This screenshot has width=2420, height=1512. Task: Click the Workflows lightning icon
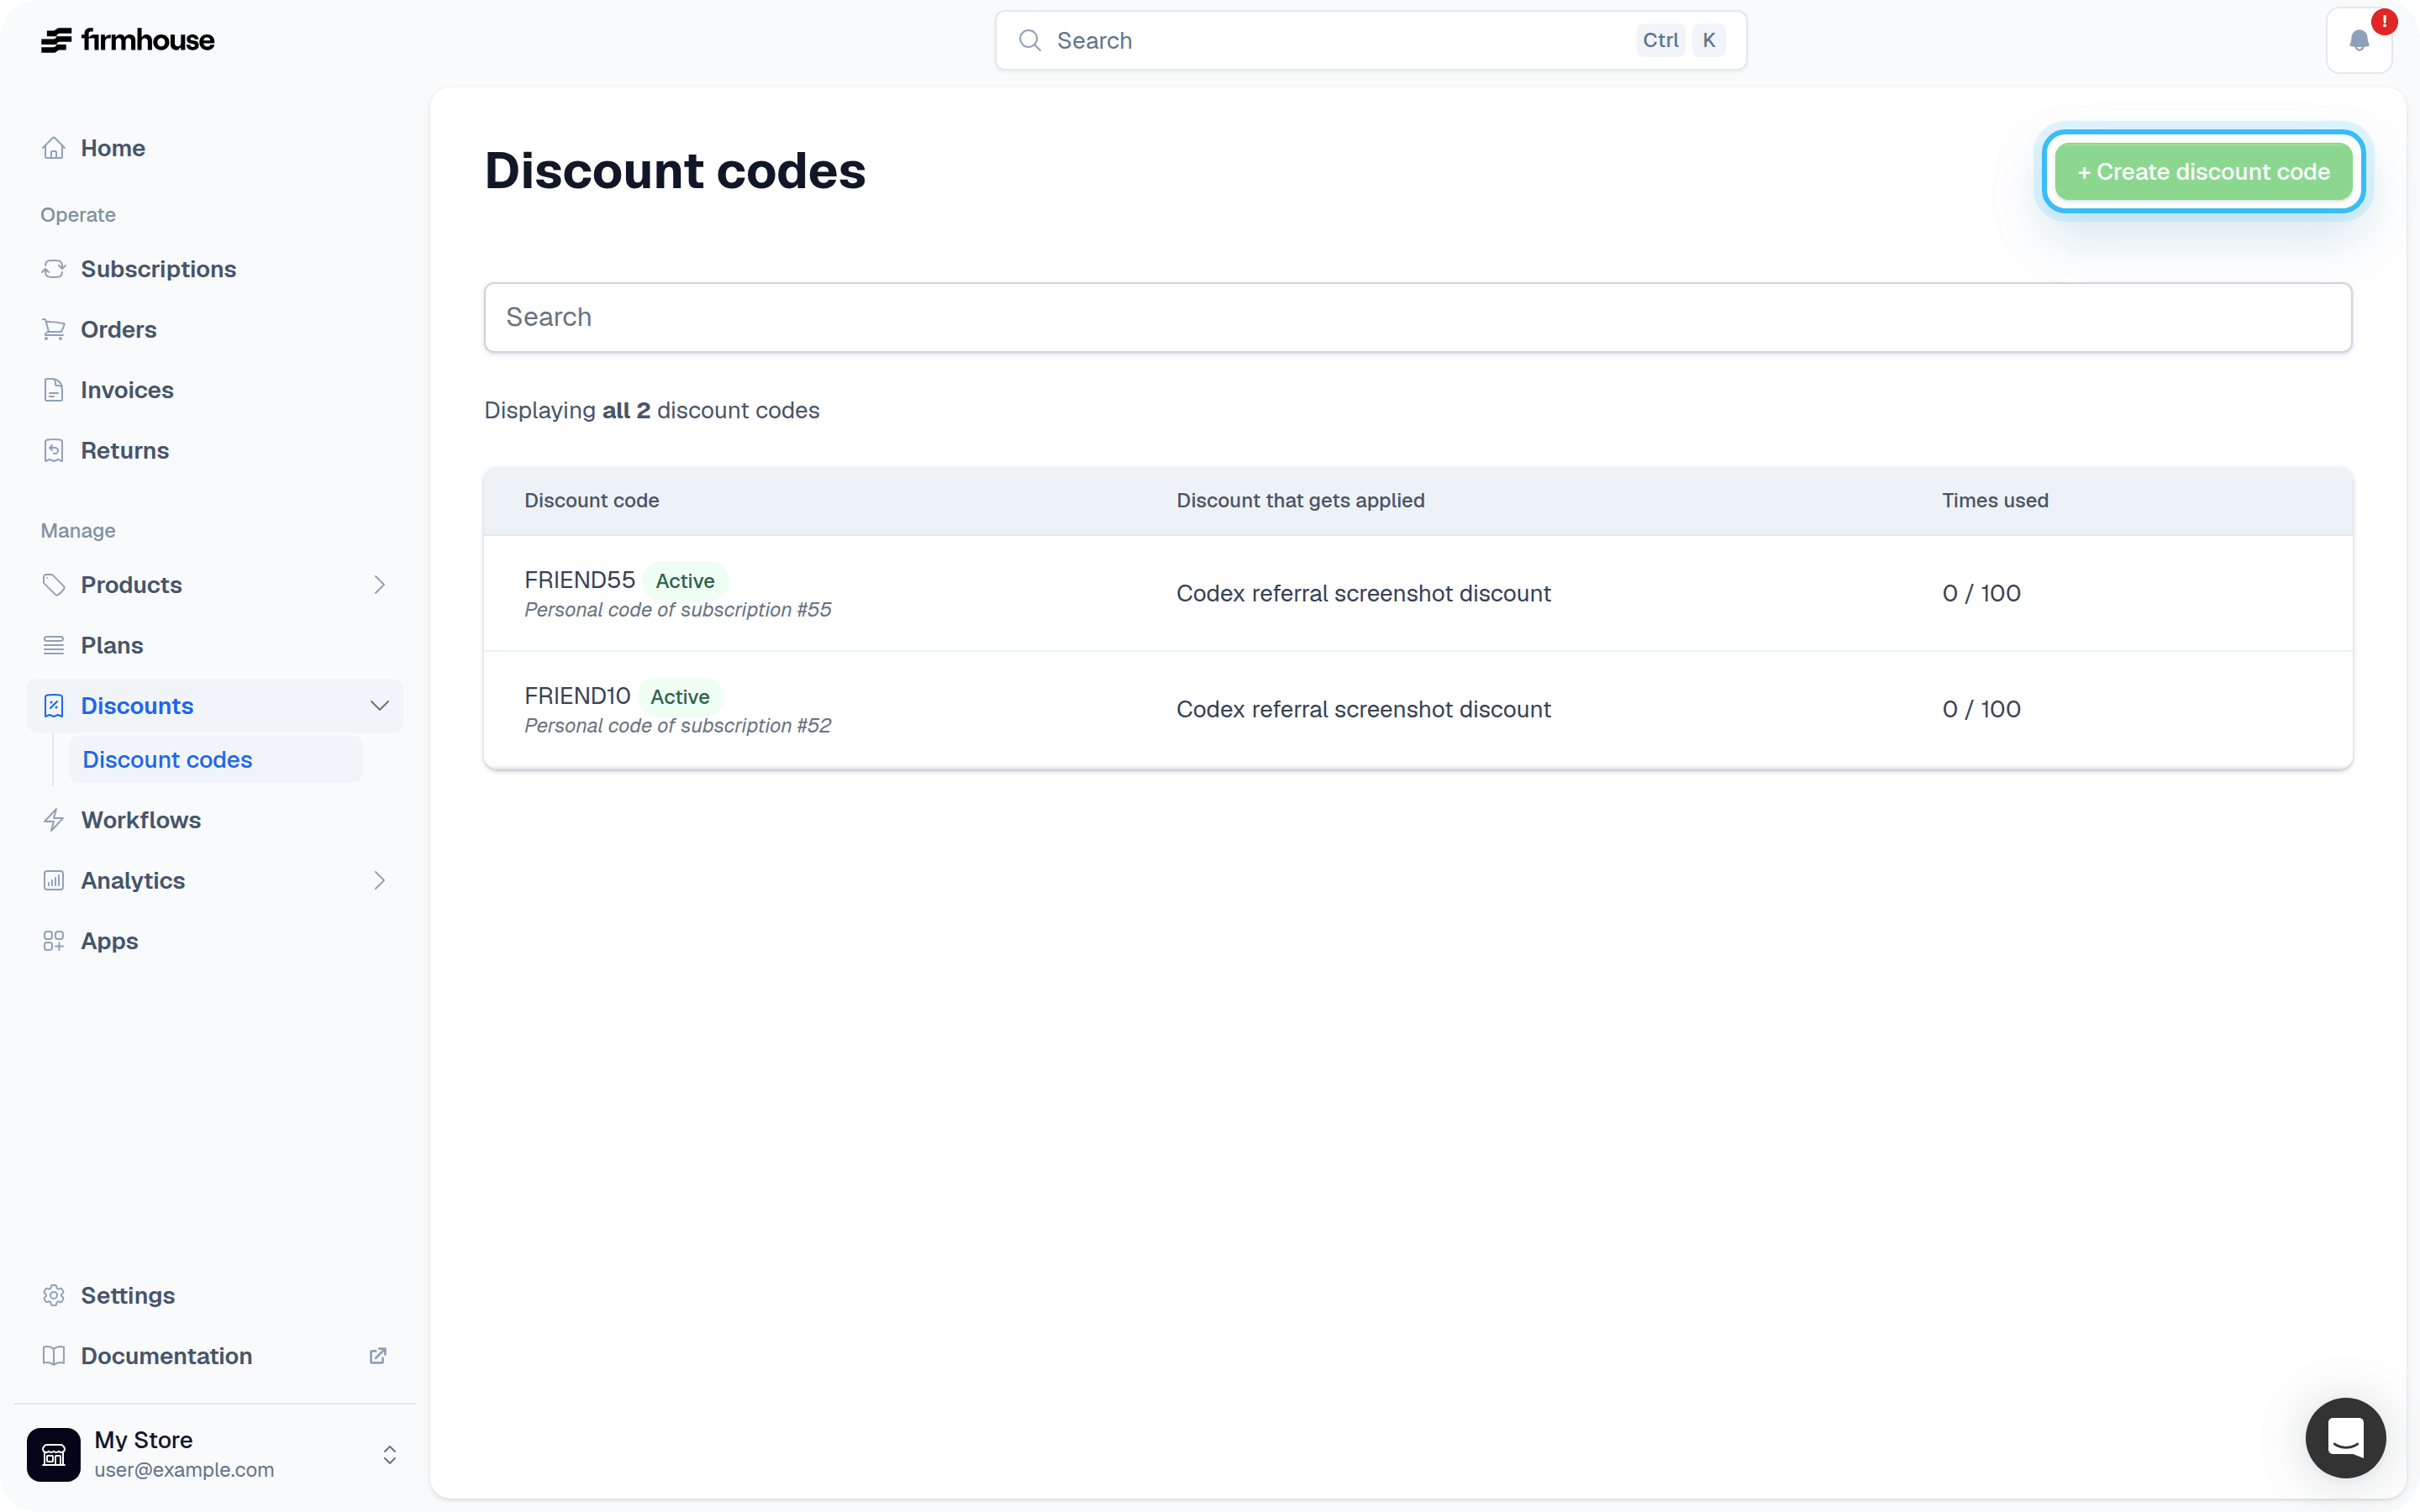[x=54, y=820]
